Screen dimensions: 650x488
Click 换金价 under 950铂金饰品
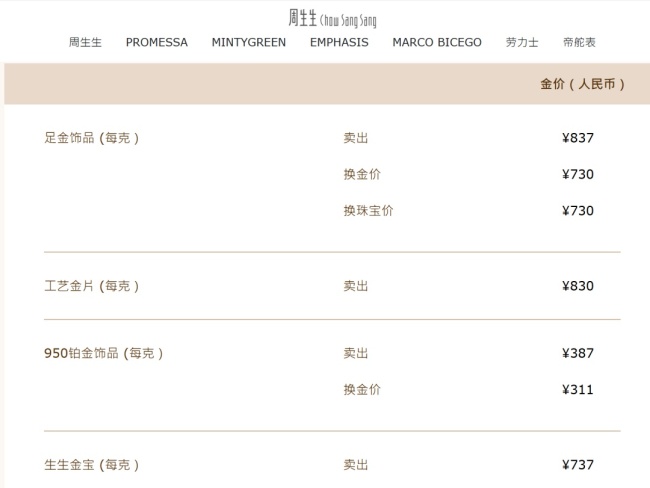362,390
